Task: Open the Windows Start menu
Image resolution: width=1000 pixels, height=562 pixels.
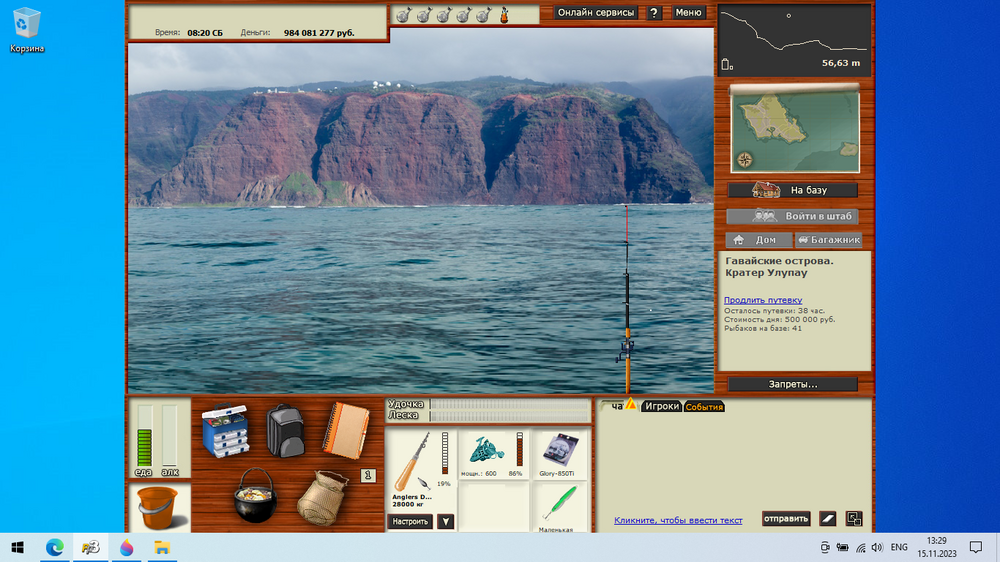Action: (18, 547)
